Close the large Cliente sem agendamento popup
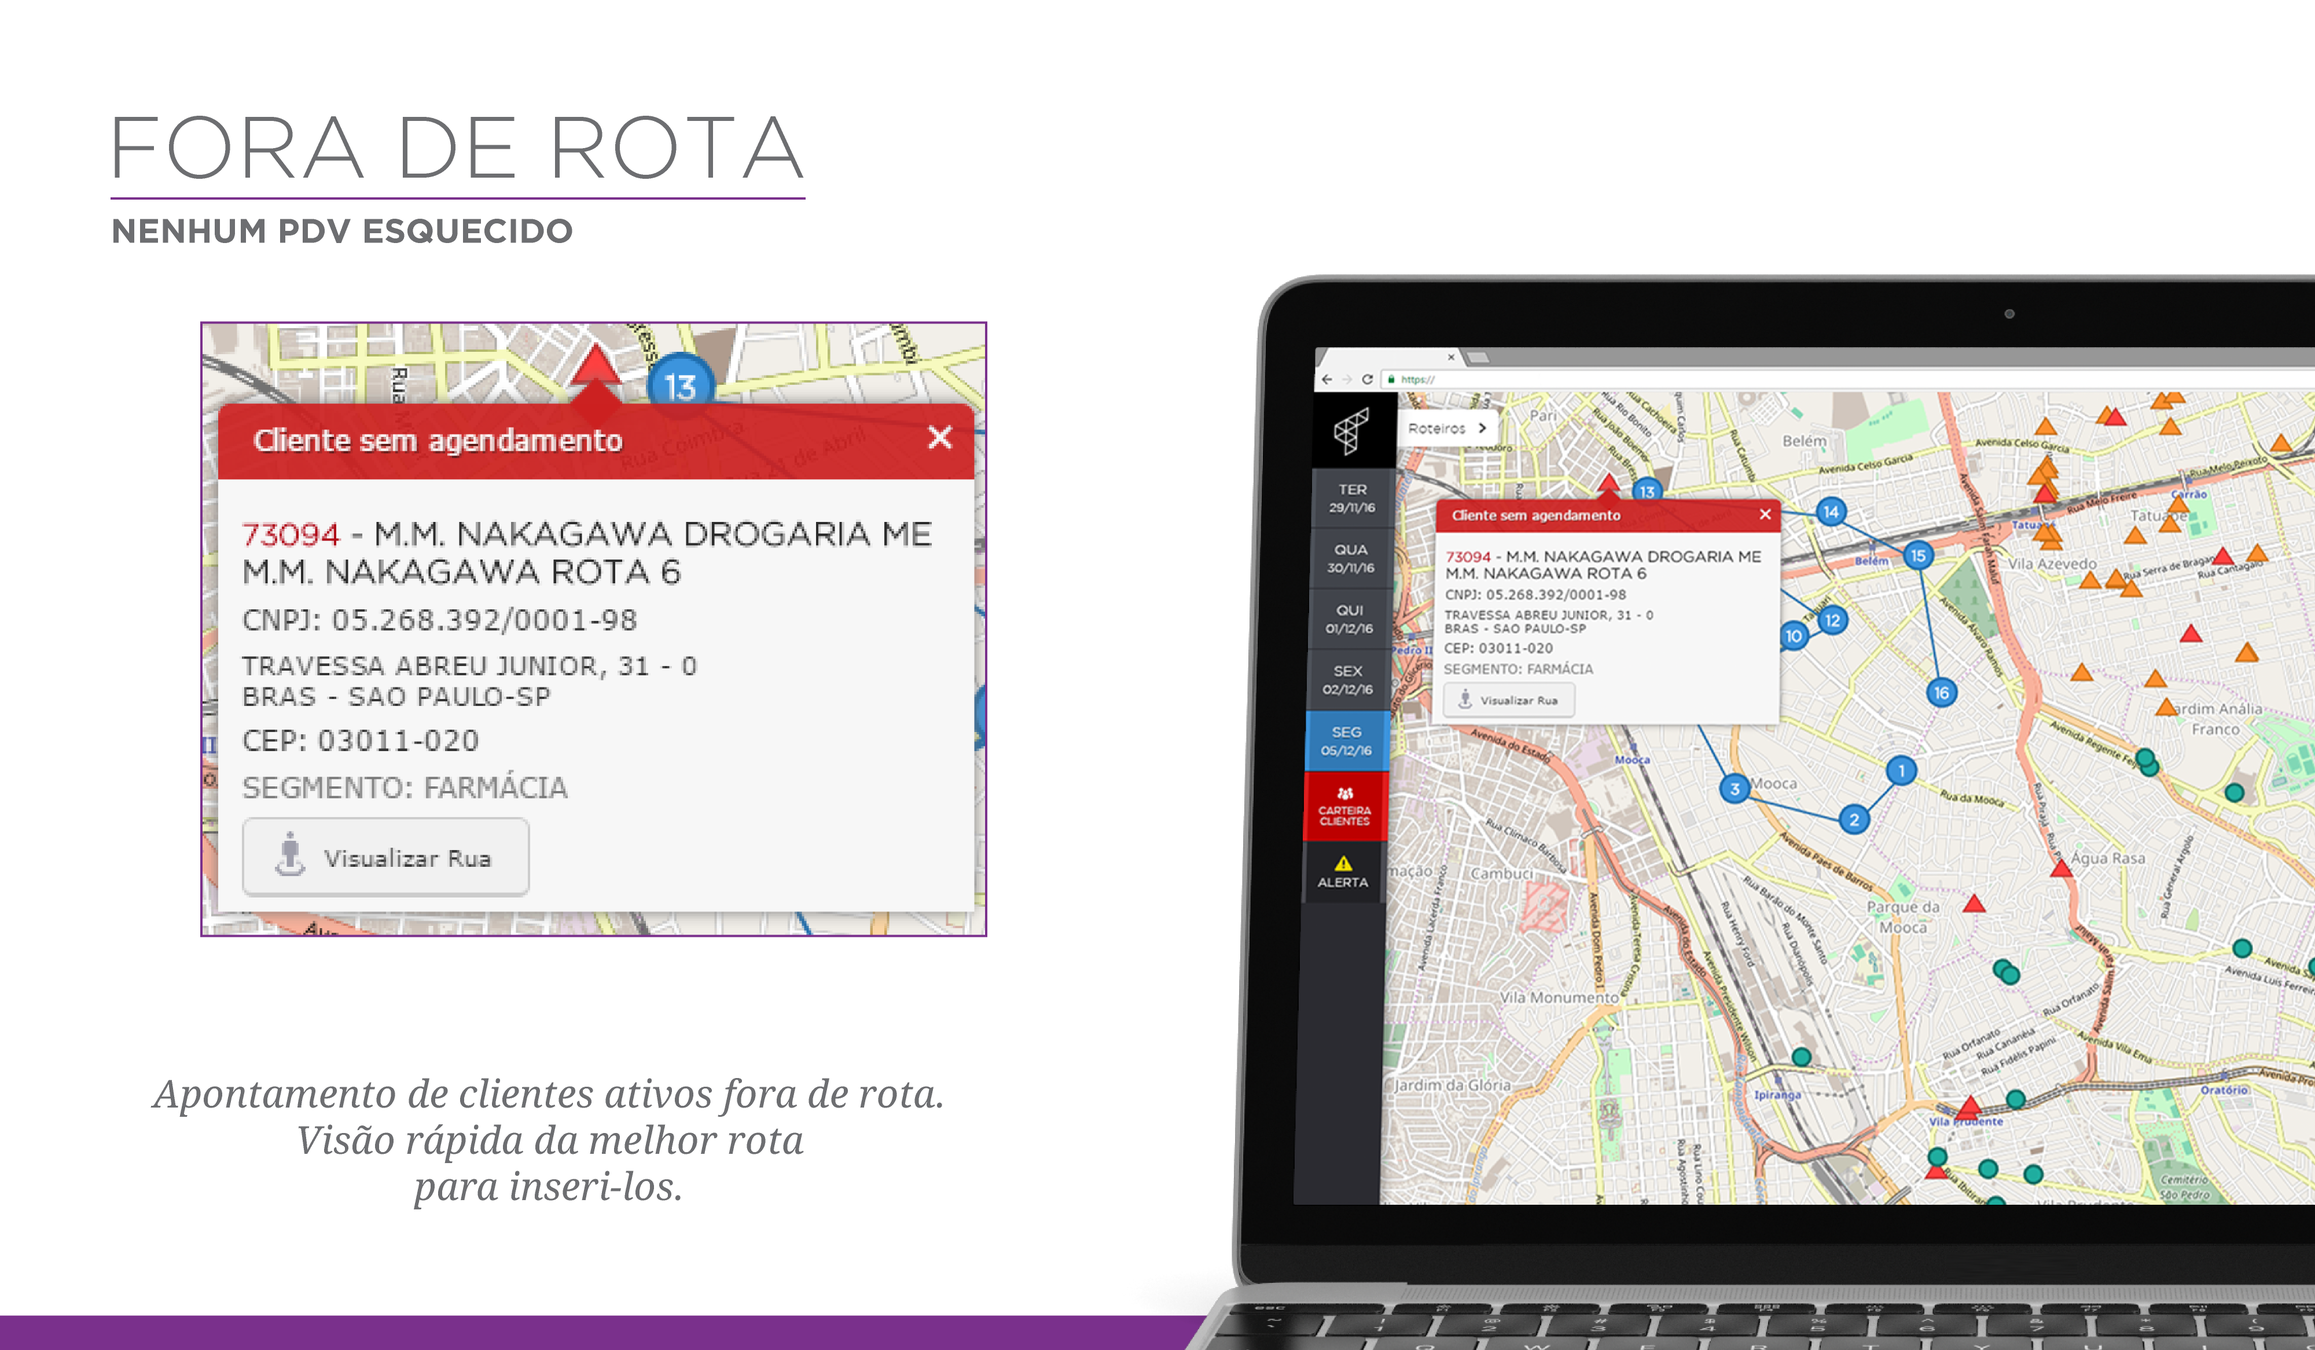 (x=939, y=438)
